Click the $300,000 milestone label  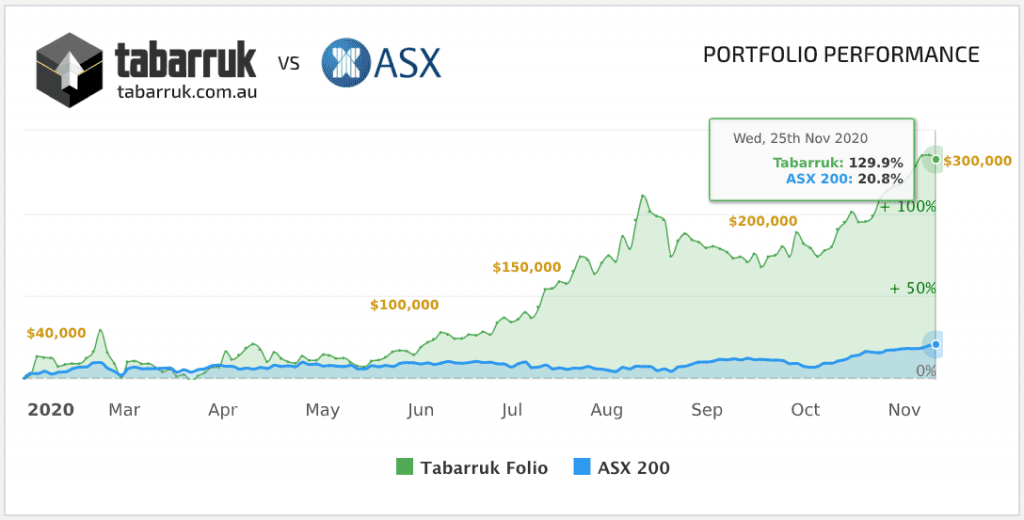pyautogui.click(x=978, y=160)
